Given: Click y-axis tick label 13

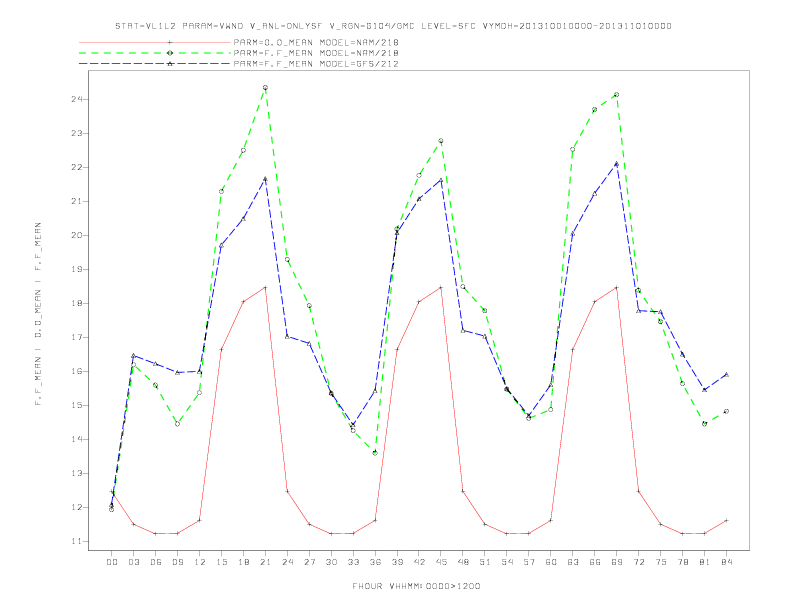Looking at the screenshot, I should pyautogui.click(x=76, y=473).
